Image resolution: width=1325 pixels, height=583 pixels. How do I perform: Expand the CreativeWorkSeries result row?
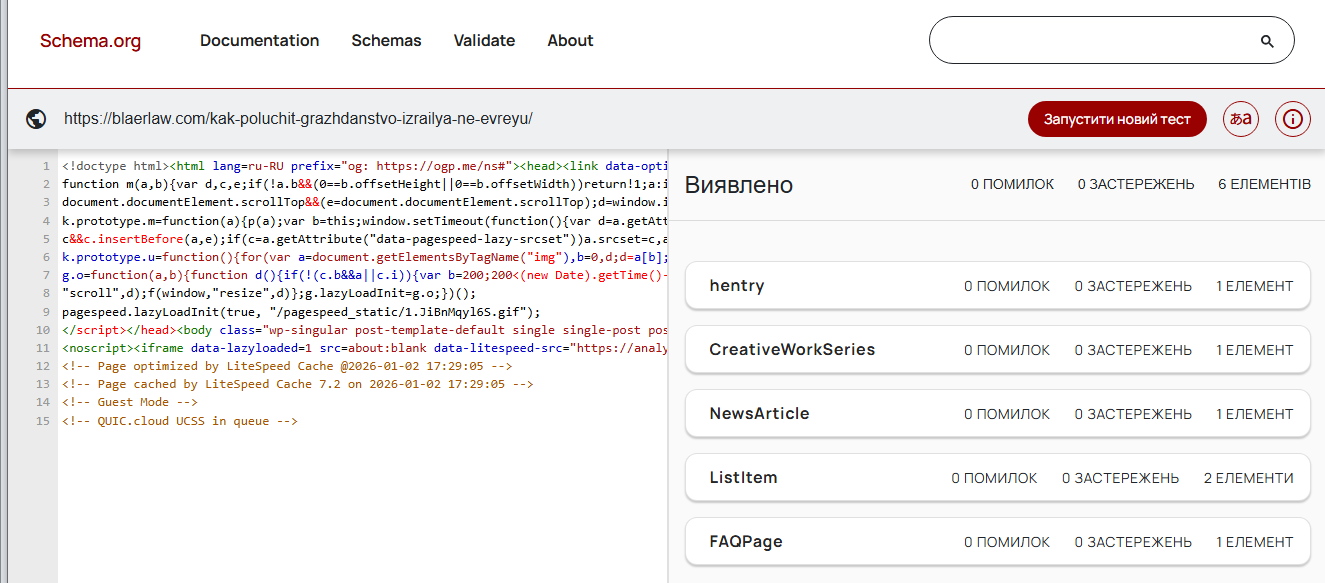997,350
